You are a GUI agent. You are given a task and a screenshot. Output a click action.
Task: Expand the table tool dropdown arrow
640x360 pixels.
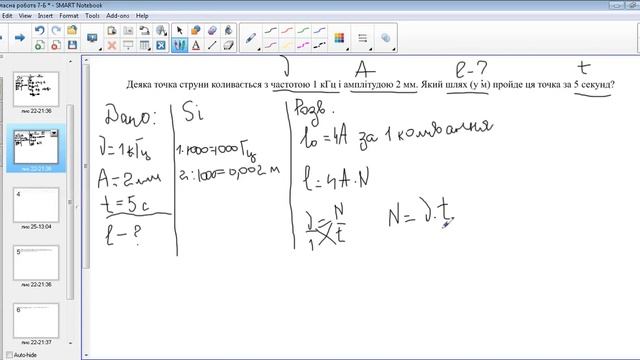[x=150, y=49]
